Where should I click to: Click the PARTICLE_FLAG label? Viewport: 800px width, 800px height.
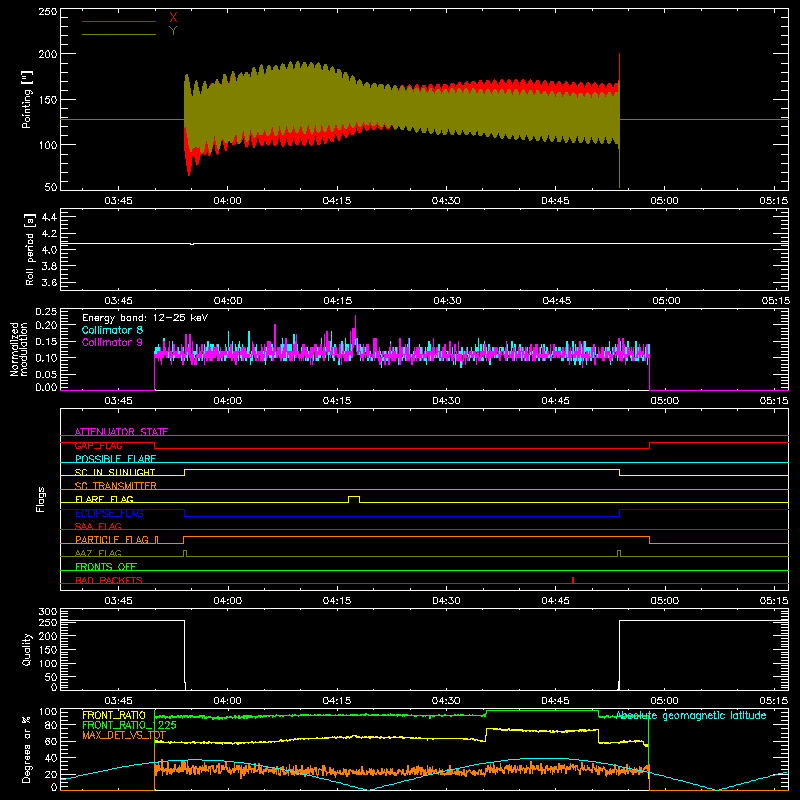coord(112,540)
